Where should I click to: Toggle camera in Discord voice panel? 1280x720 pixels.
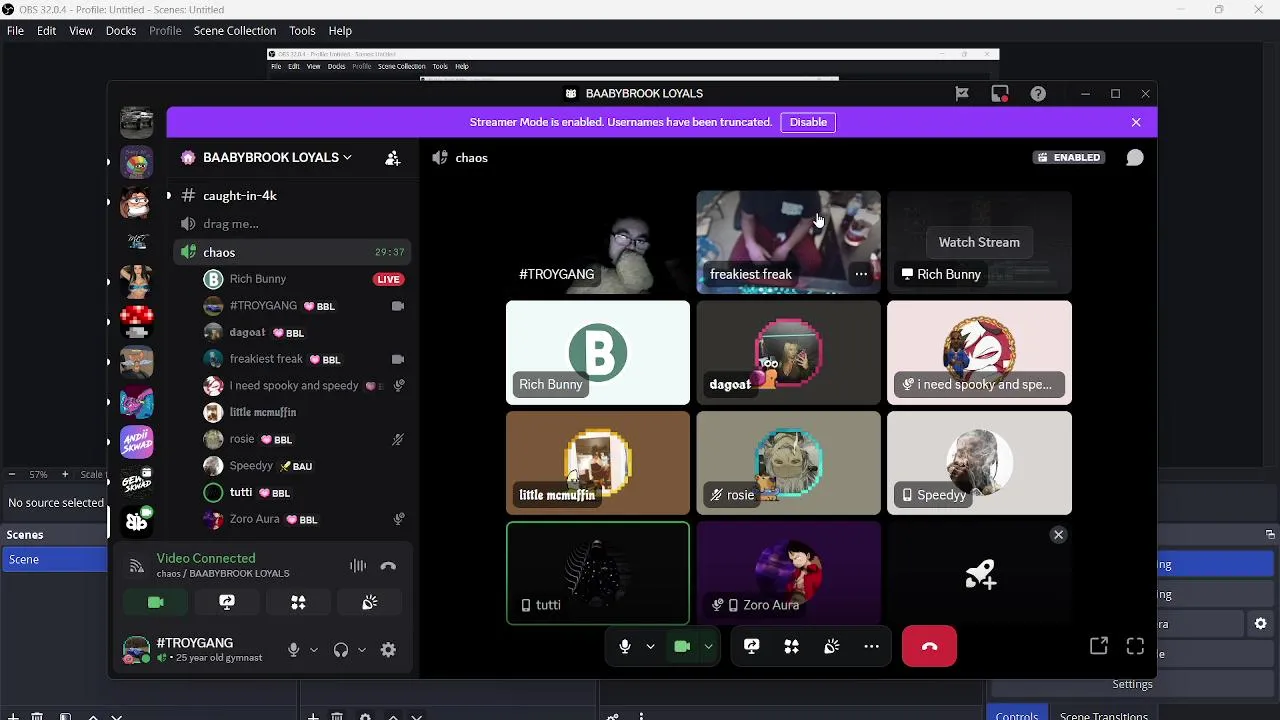(155, 602)
